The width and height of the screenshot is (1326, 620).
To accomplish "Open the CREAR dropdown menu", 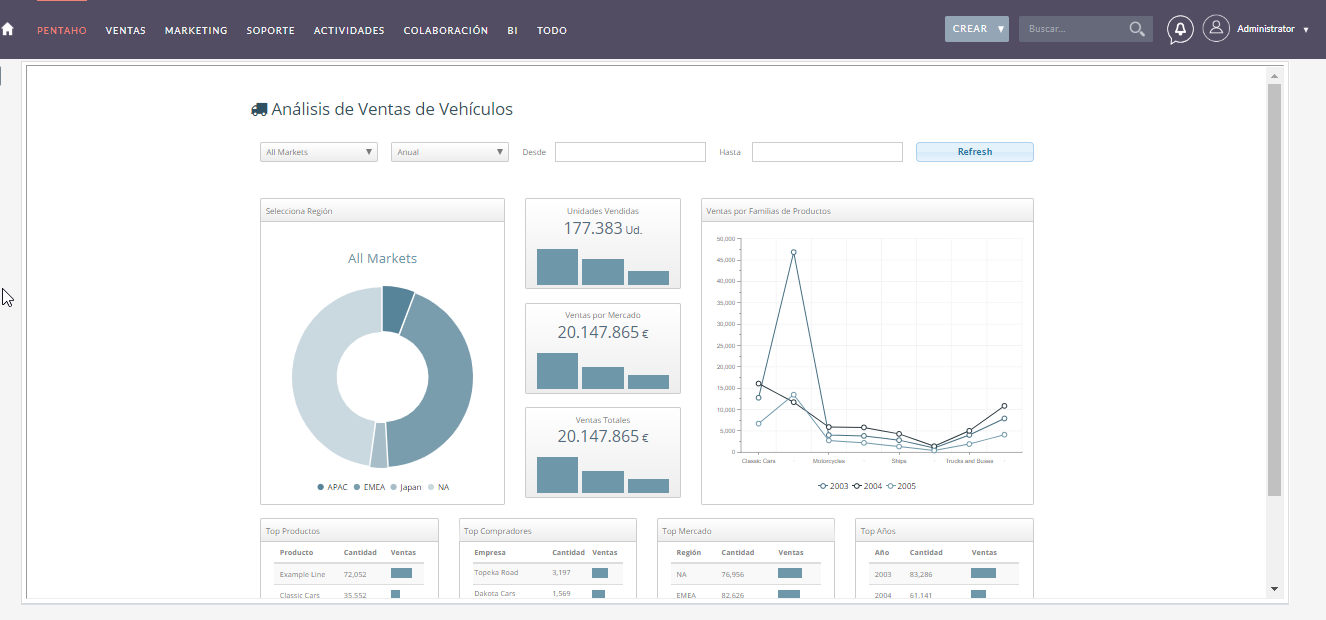I will point(976,29).
